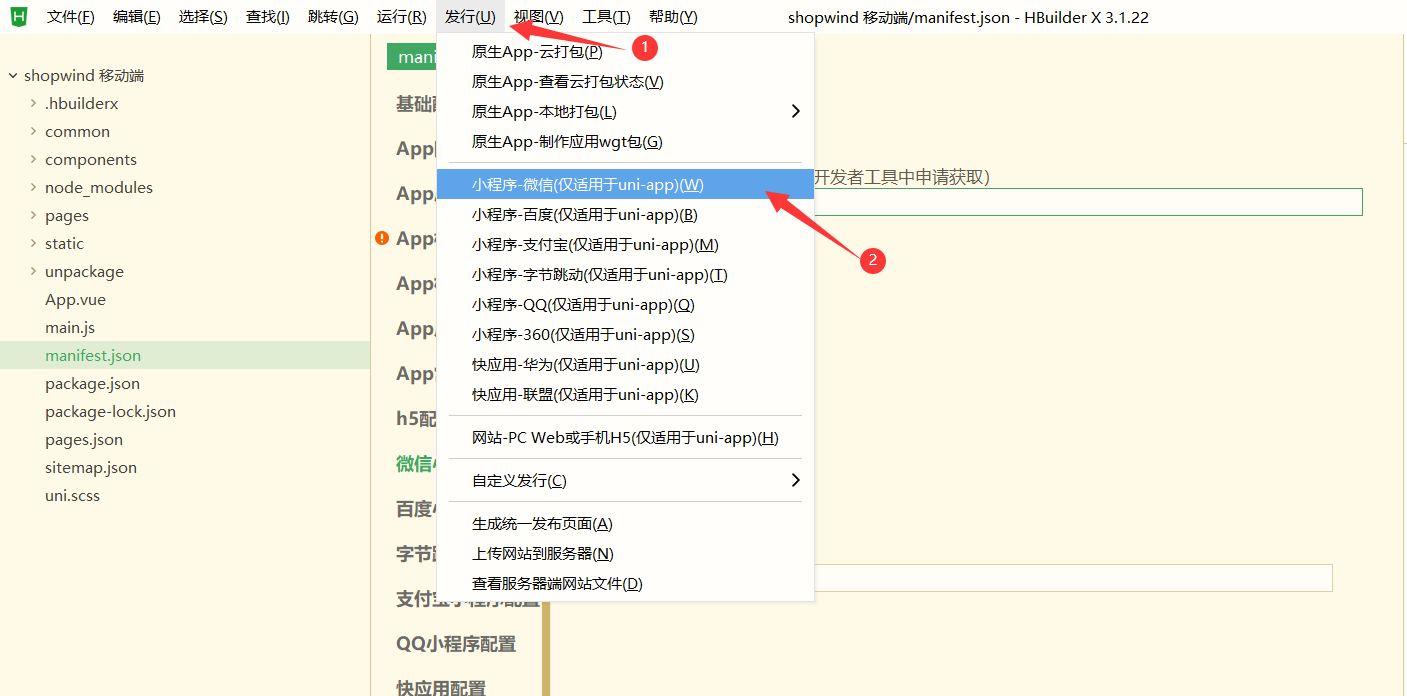The width and height of the screenshot is (1407, 696).
Task: Open uni.scss in the project tree
Action: (72, 496)
